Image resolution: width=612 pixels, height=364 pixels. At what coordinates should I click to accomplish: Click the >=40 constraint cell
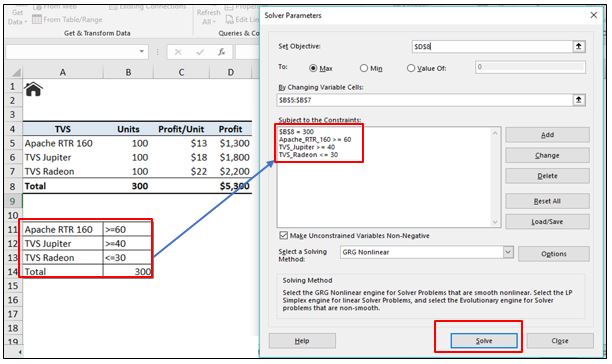pyautogui.click(x=127, y=243)
